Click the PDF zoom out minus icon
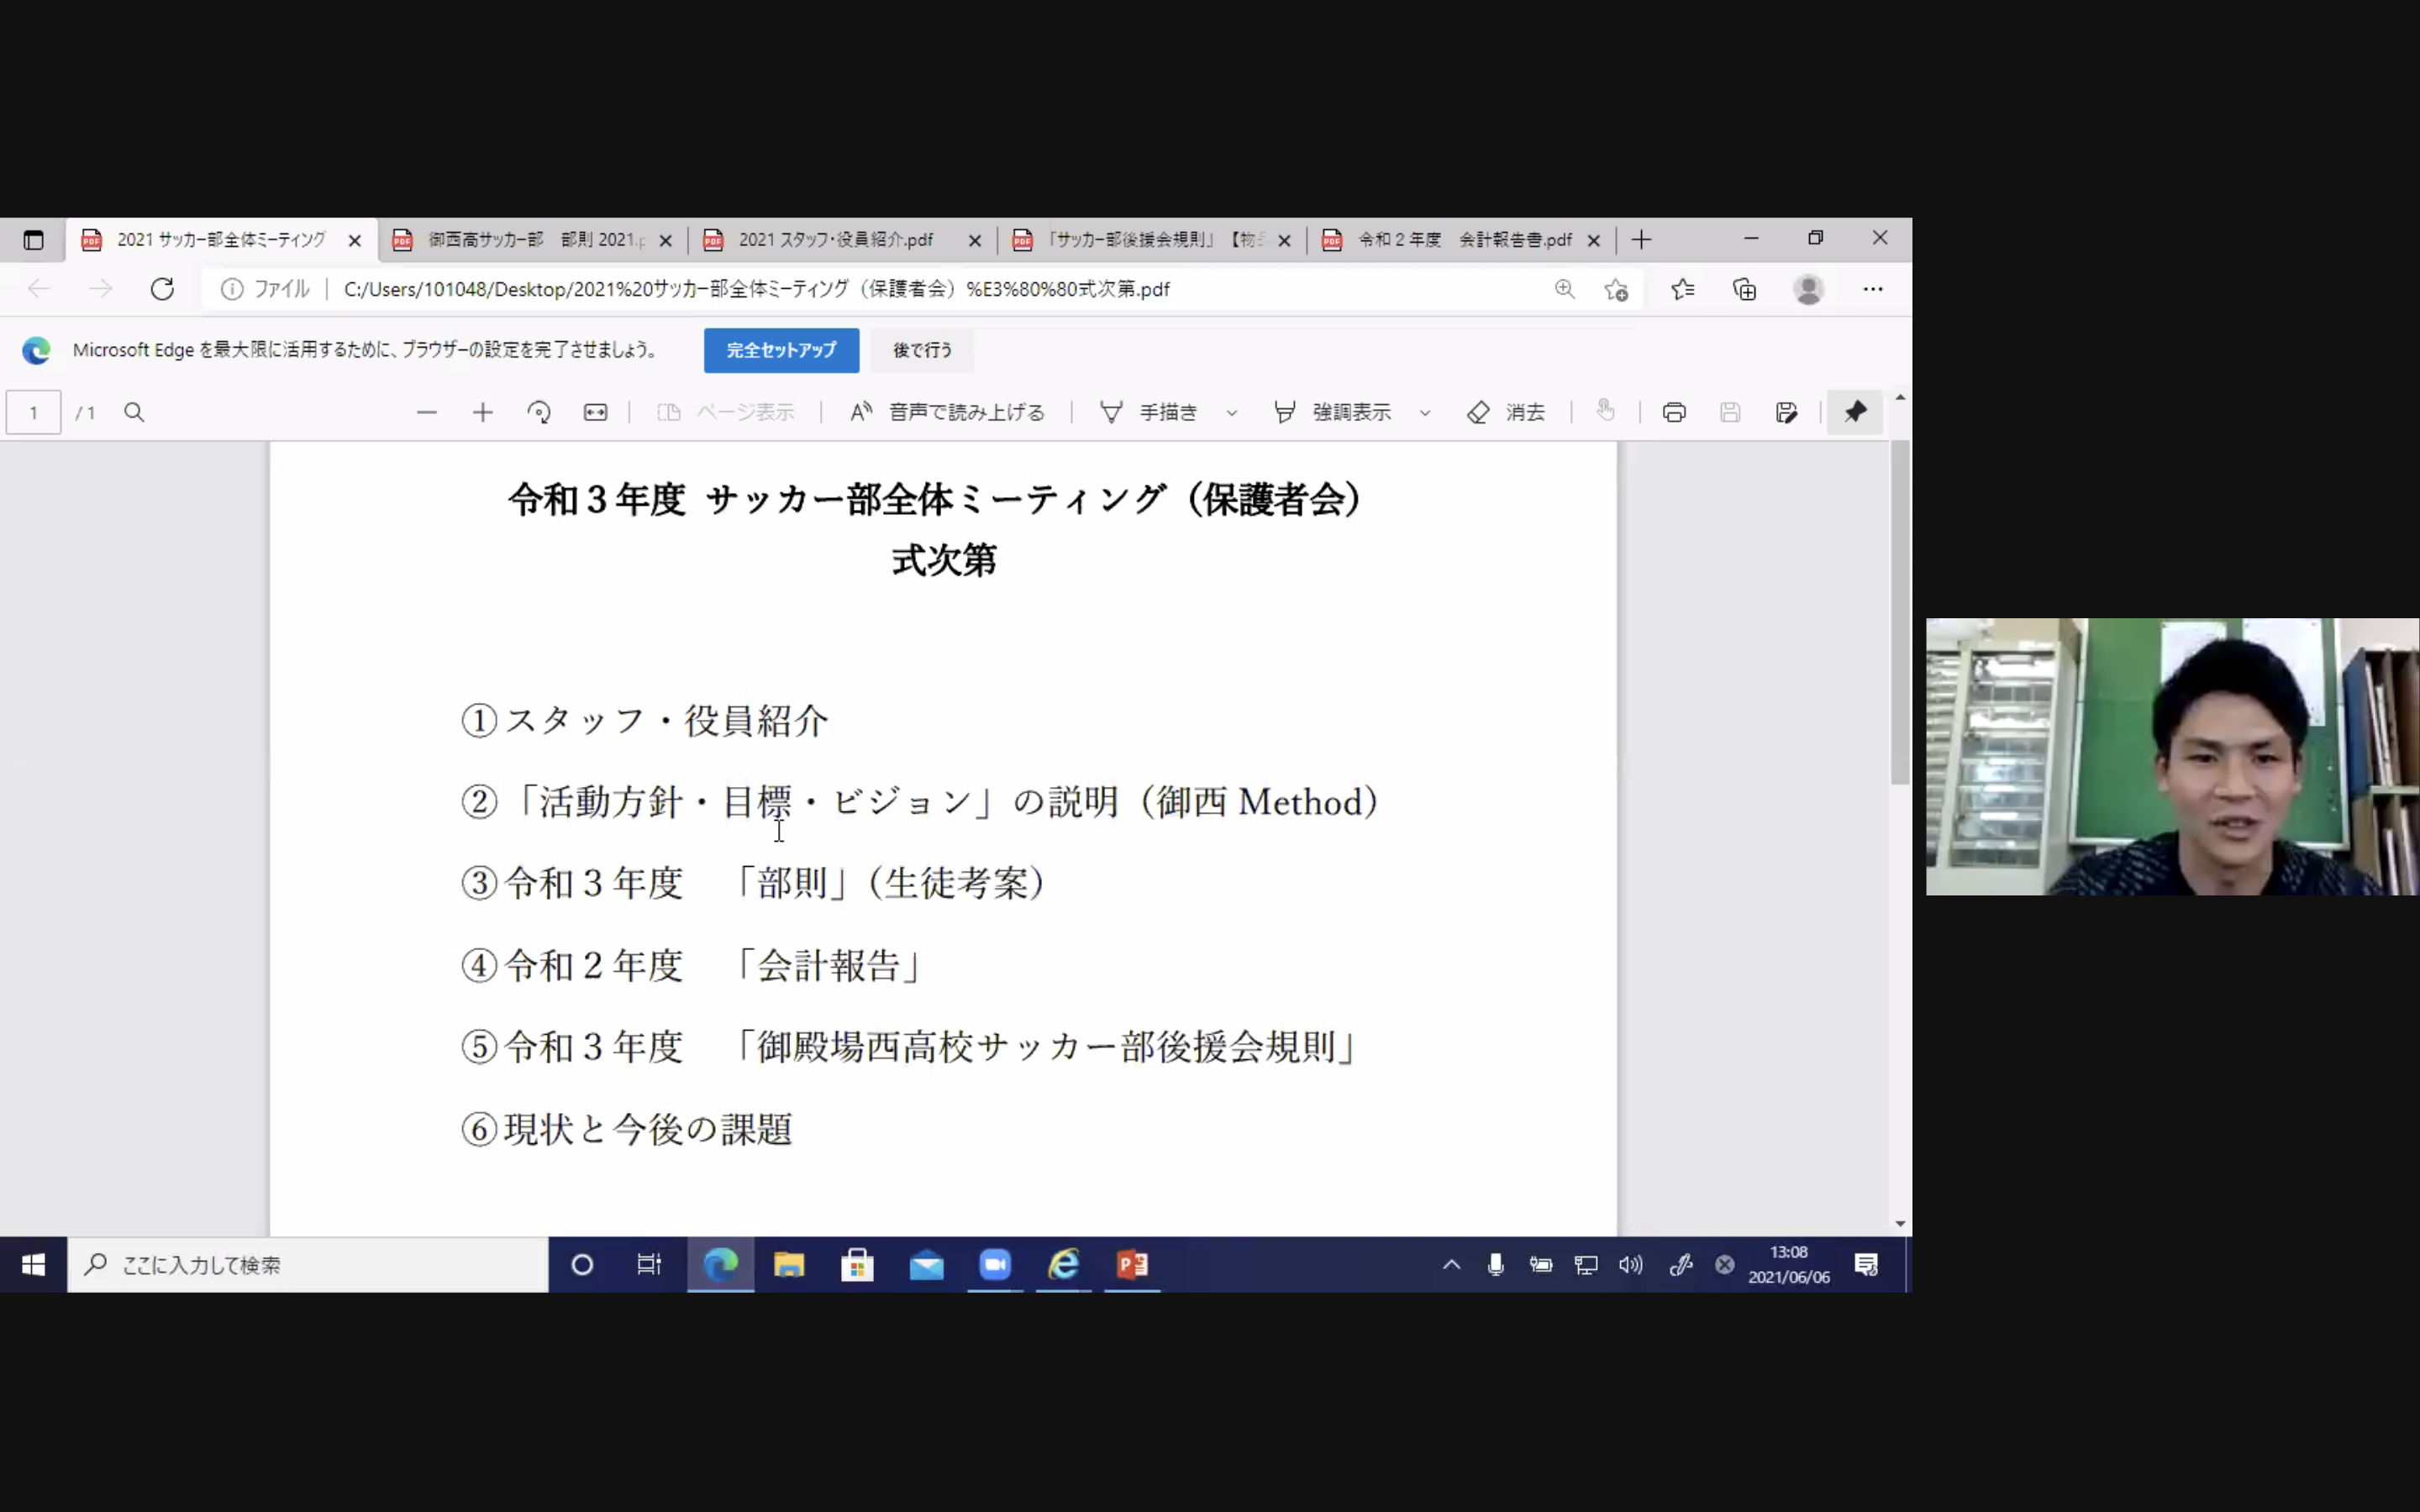 (427, 413)
